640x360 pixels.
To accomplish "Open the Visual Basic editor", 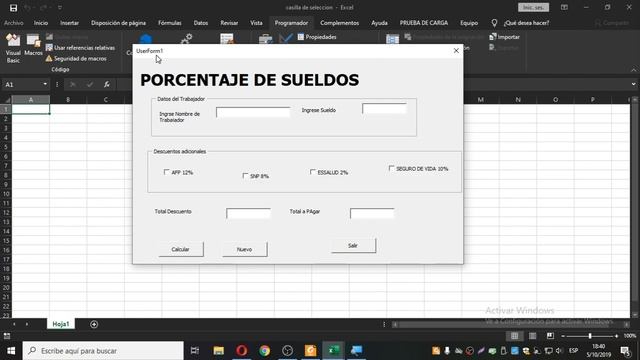I will 13,48.
